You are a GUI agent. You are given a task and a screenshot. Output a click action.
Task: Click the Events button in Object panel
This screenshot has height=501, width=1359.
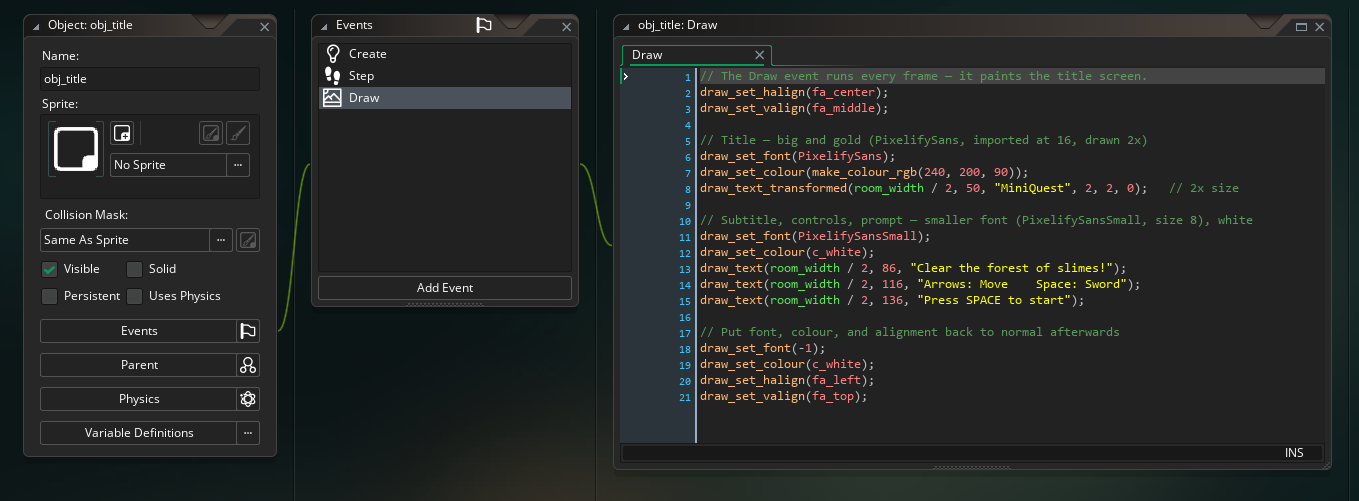[139, 331]
